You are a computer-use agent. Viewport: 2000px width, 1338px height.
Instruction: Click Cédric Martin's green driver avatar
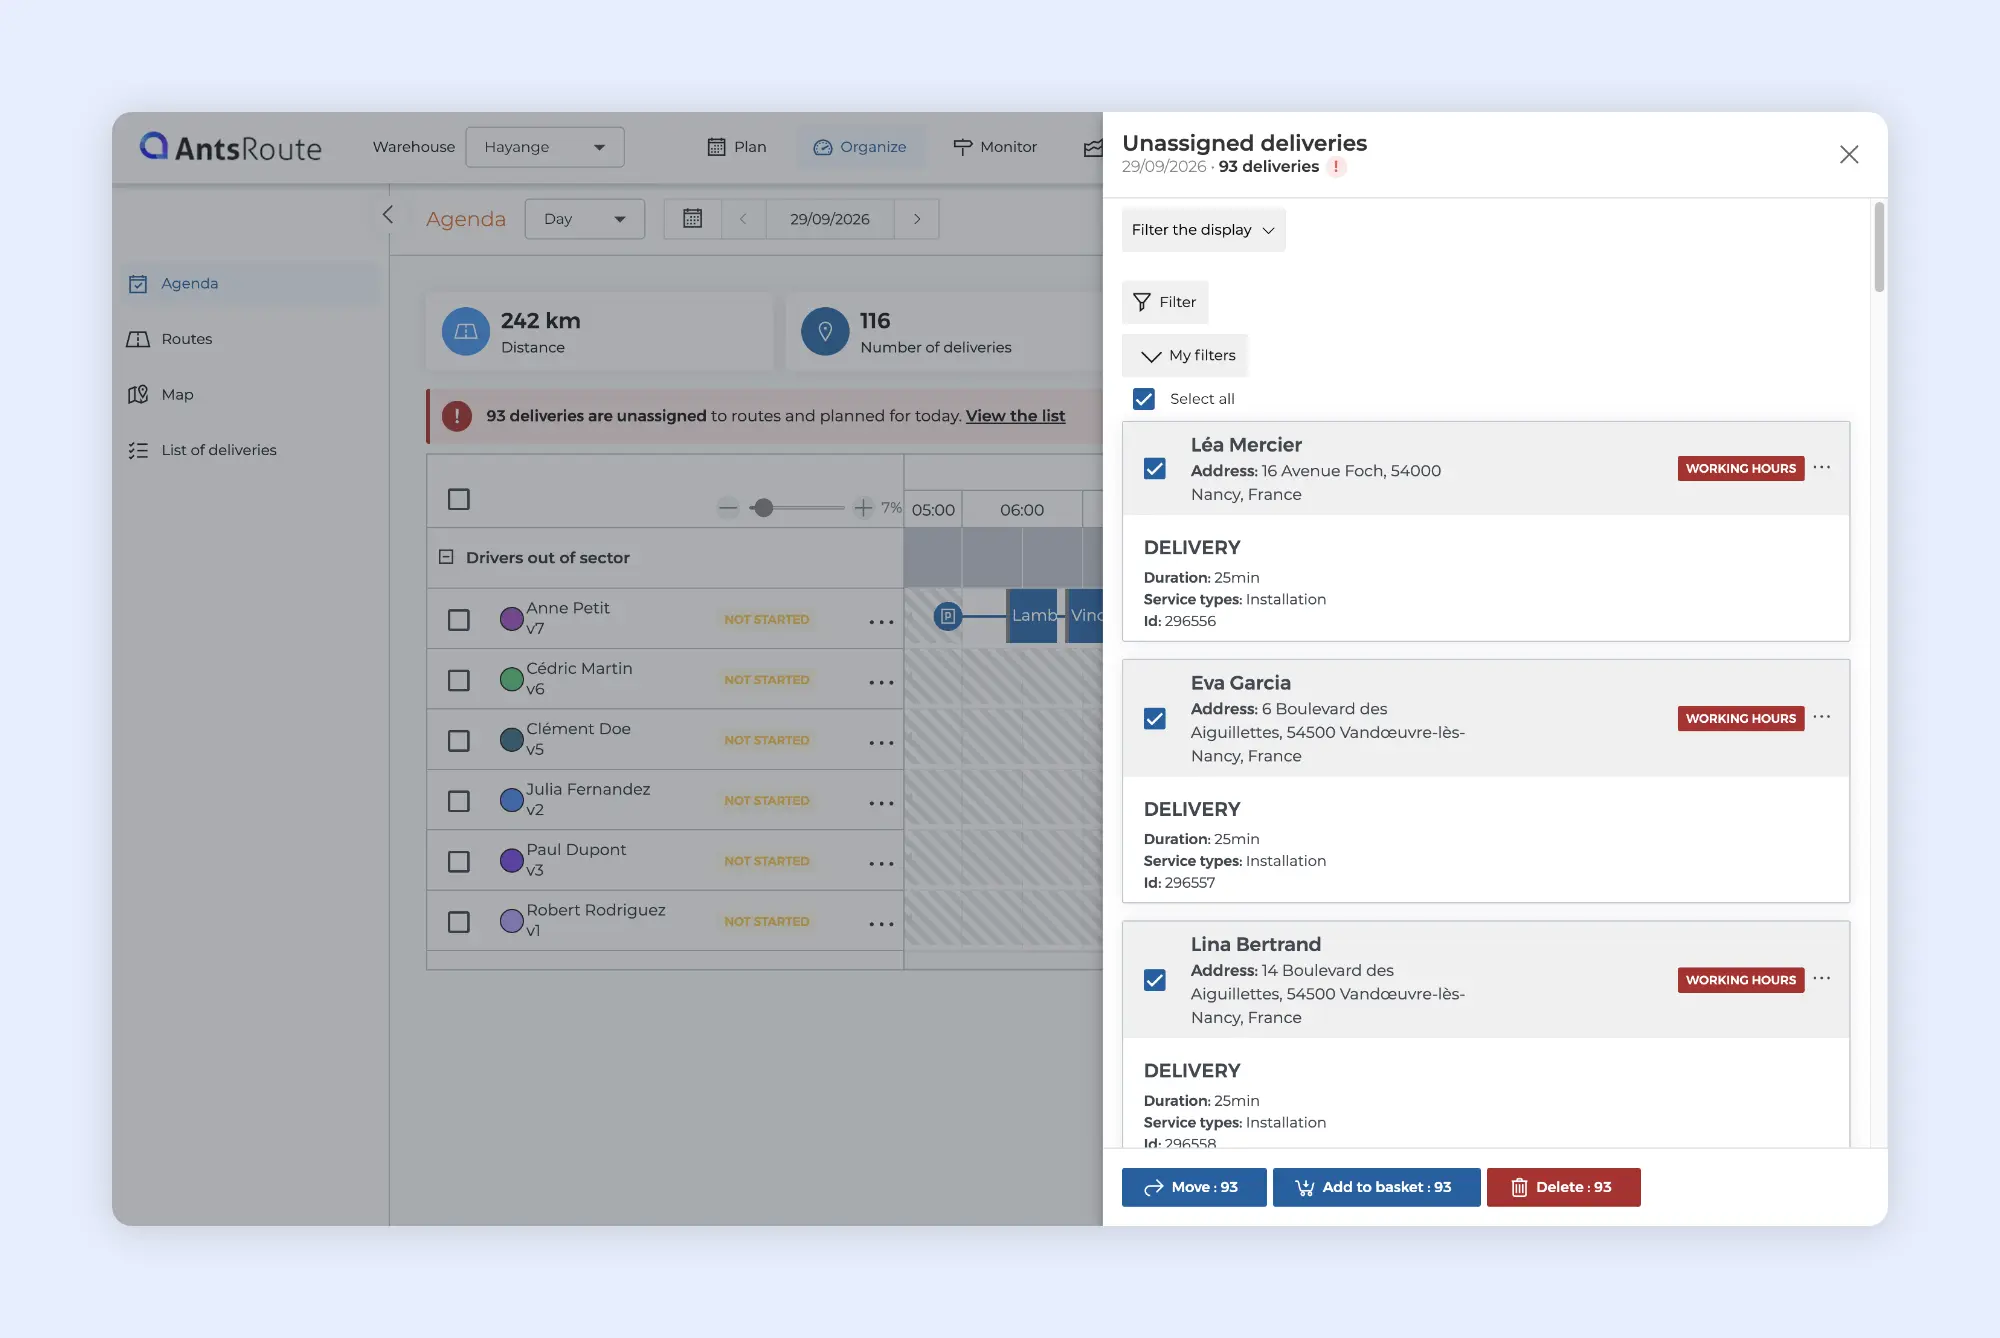[x=512, y=680]
